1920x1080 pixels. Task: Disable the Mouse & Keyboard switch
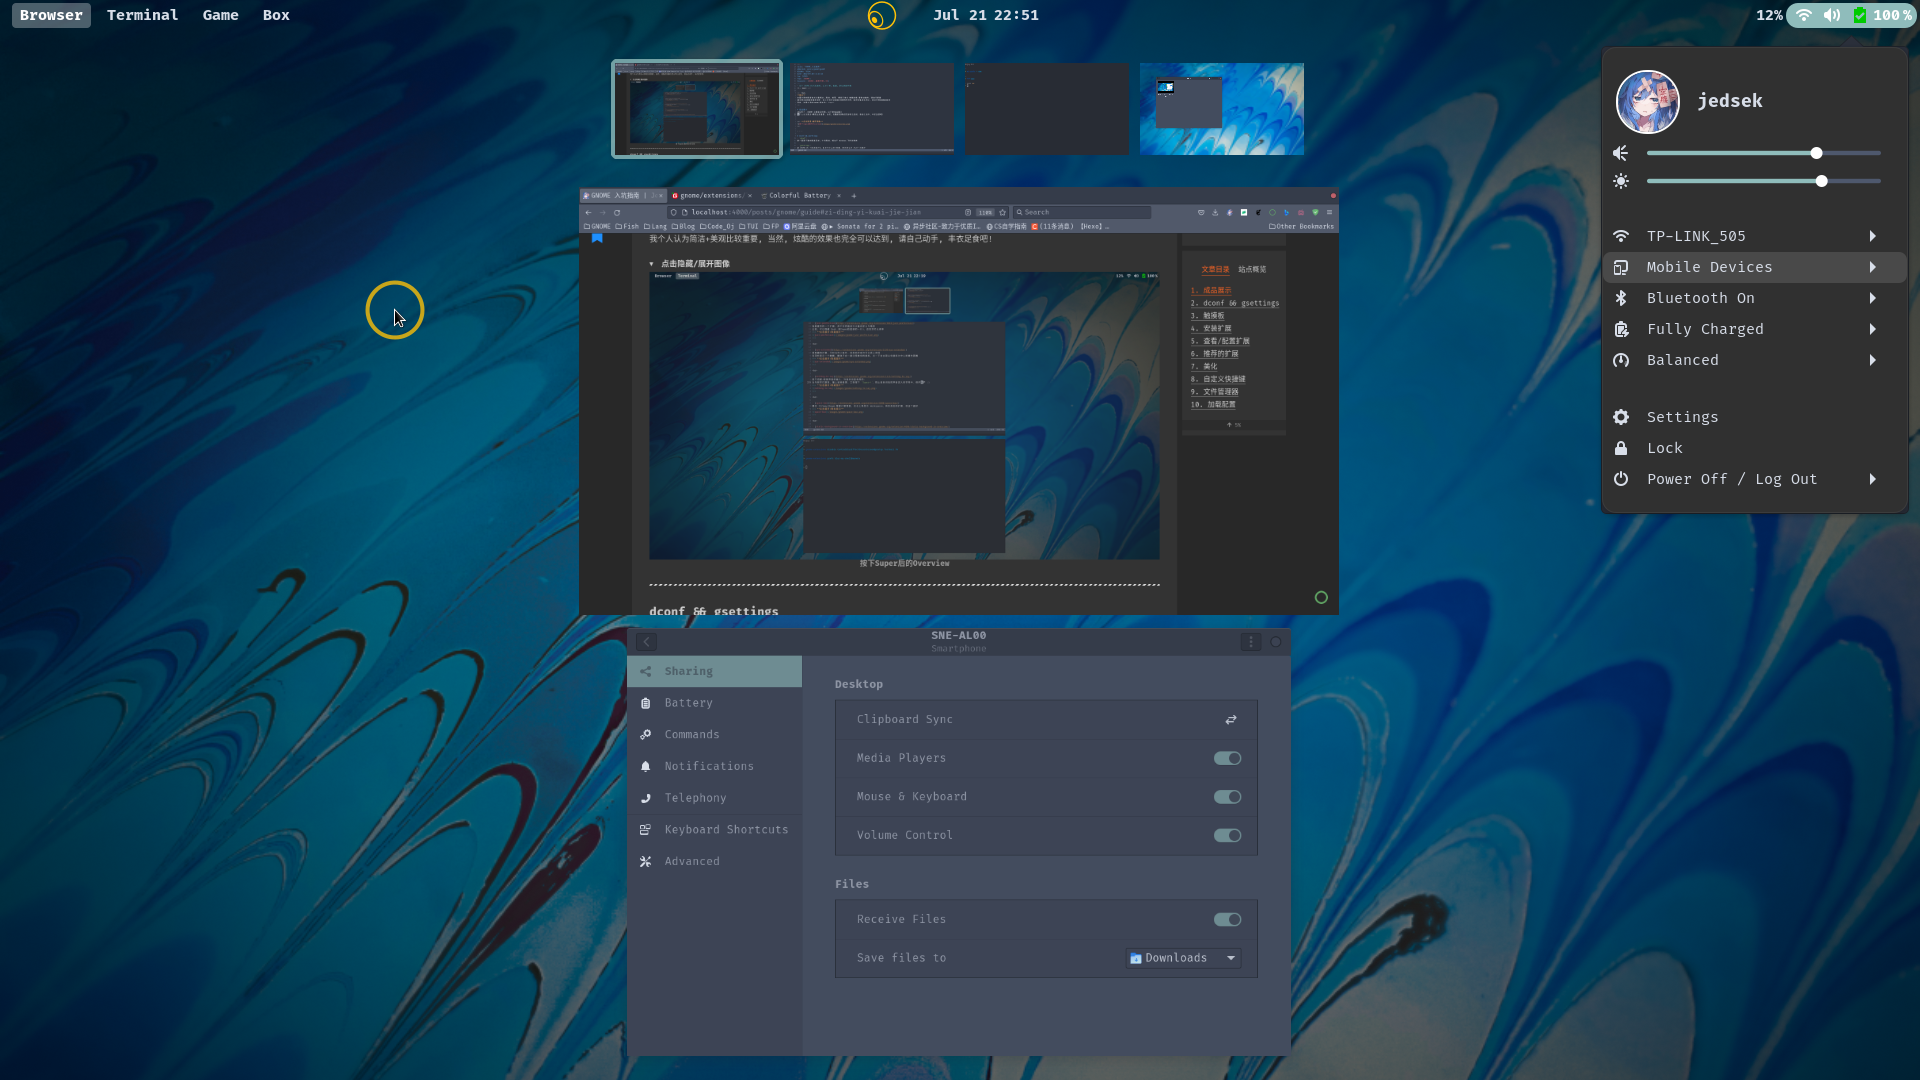click(1227, 797)
